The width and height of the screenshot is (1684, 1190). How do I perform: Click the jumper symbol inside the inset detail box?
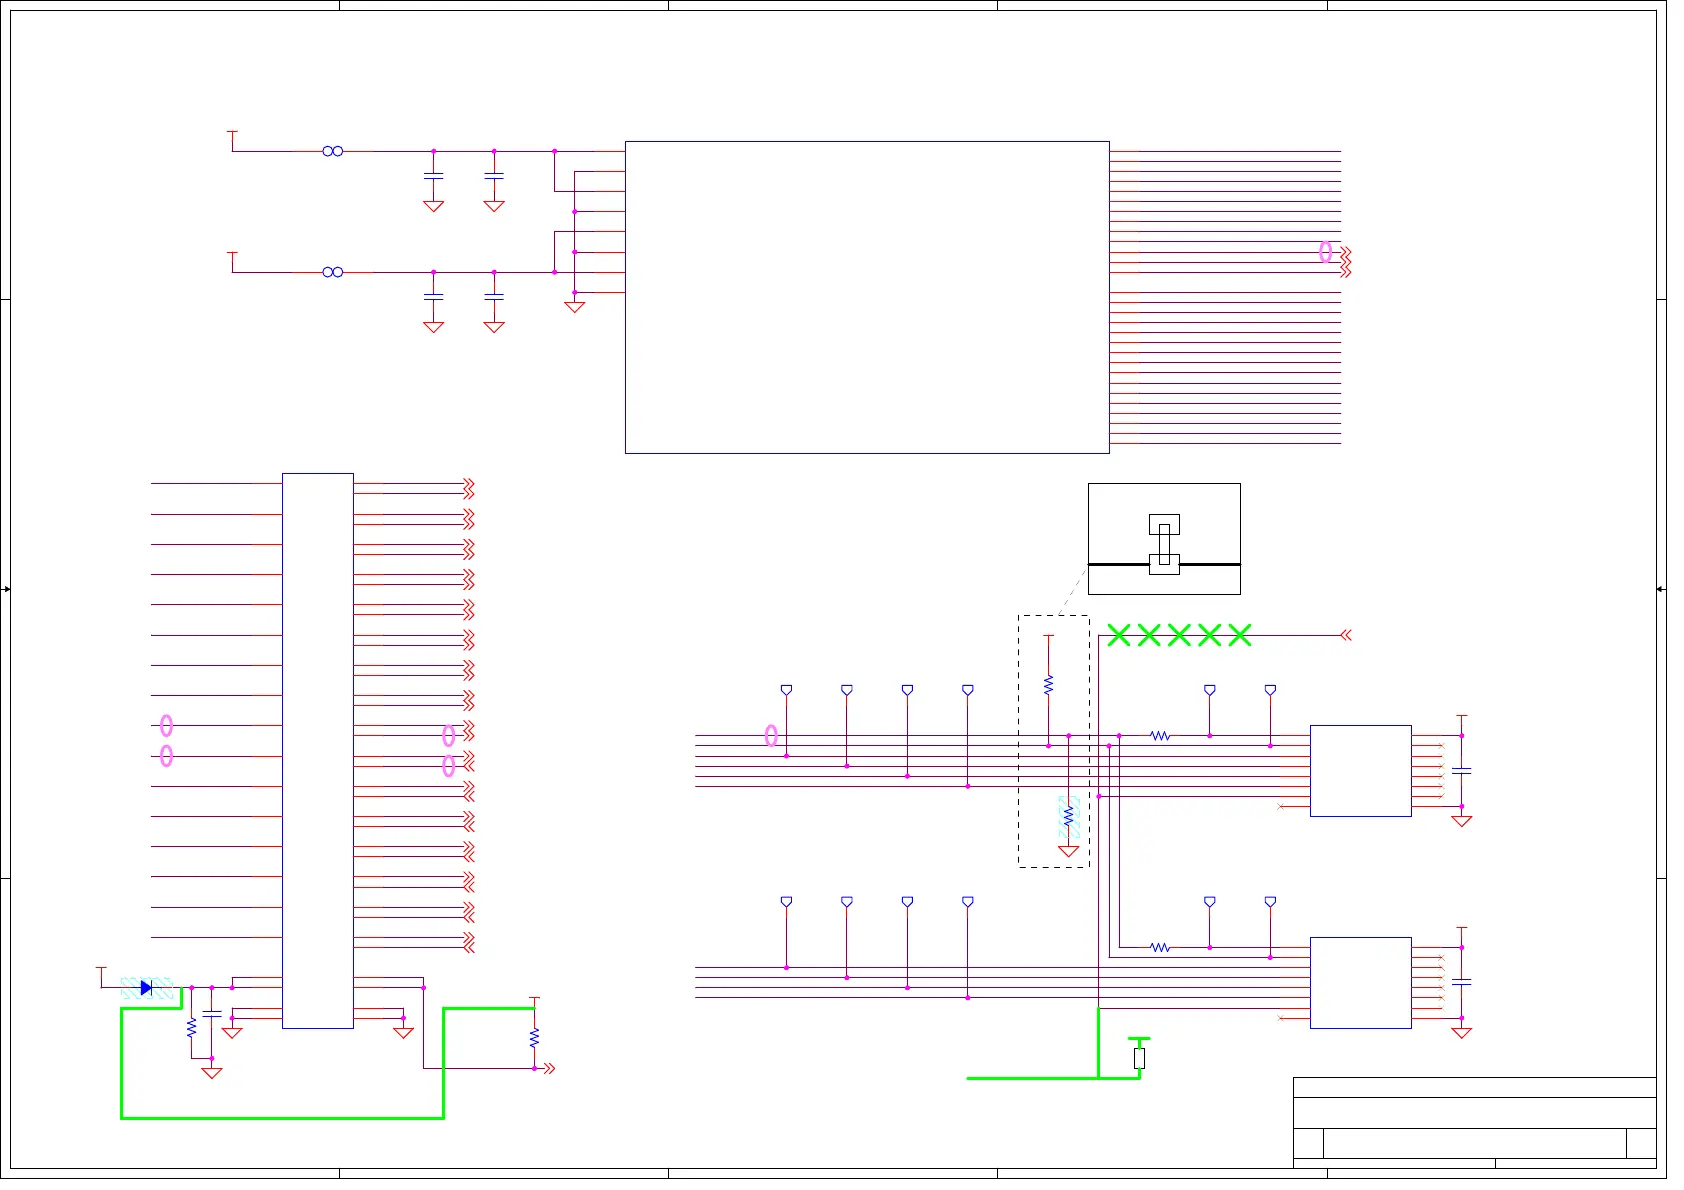[1164, 545]
